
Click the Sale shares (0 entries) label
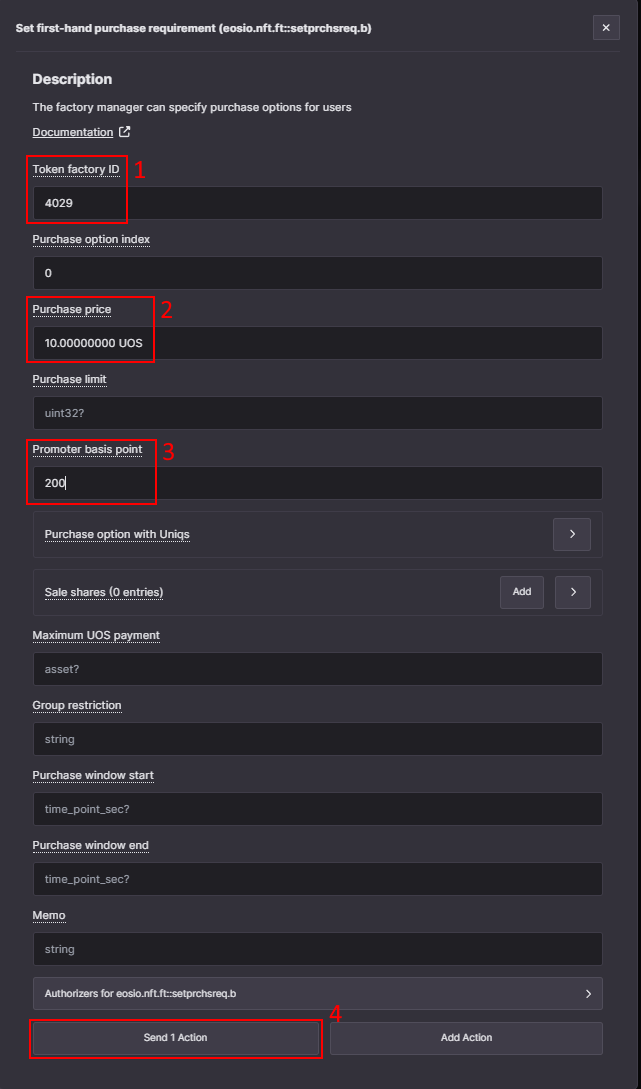pyautogui.click(x=104, y=592)
